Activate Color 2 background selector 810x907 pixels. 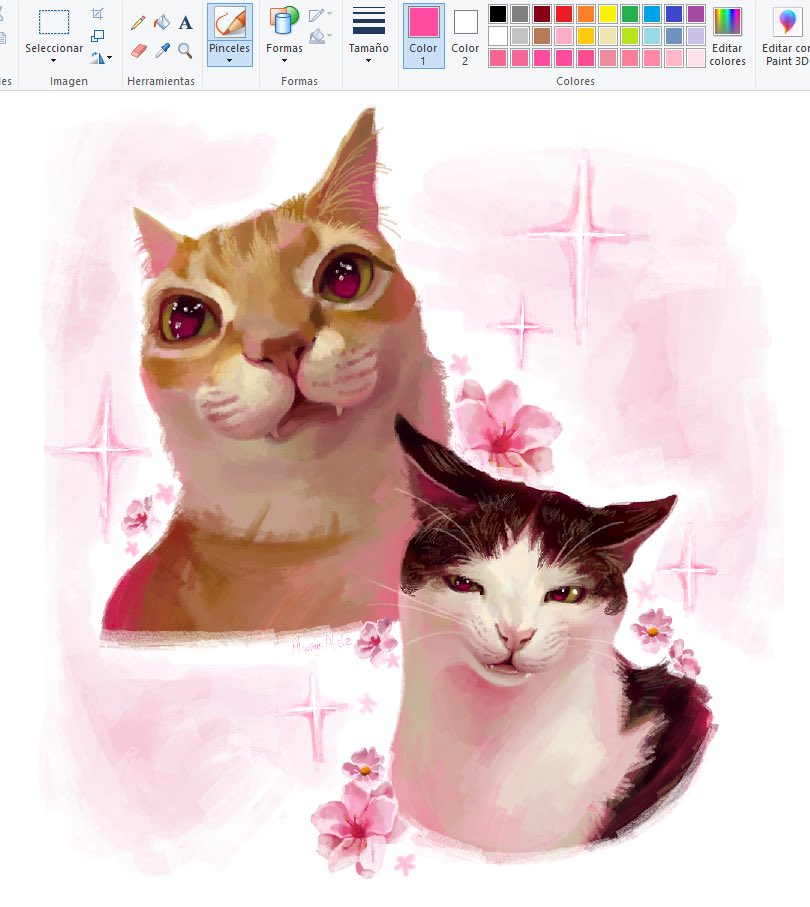click(465, 35)
